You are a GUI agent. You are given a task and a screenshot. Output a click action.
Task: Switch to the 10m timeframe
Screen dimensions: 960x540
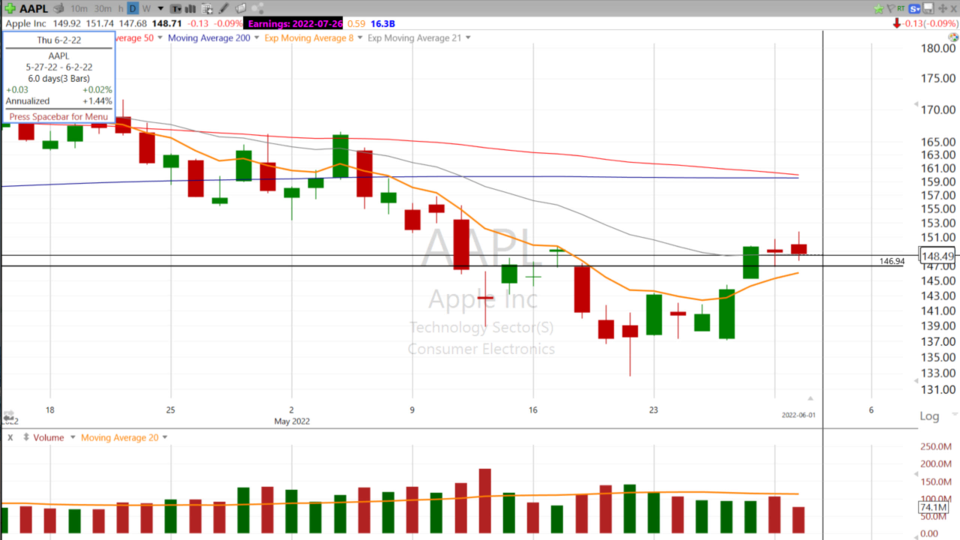pyautogui.click(x=78, y=8)
